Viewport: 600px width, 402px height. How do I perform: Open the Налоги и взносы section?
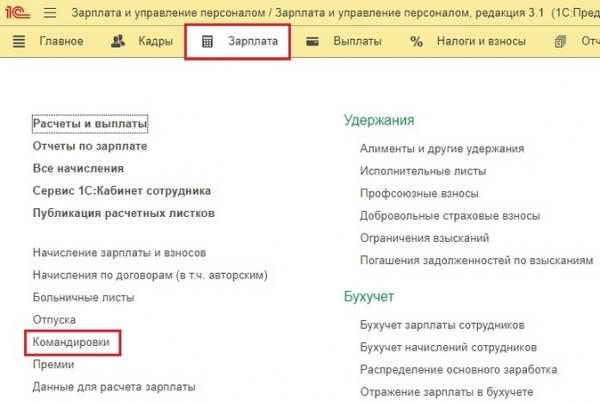click(x=481, y=41)
